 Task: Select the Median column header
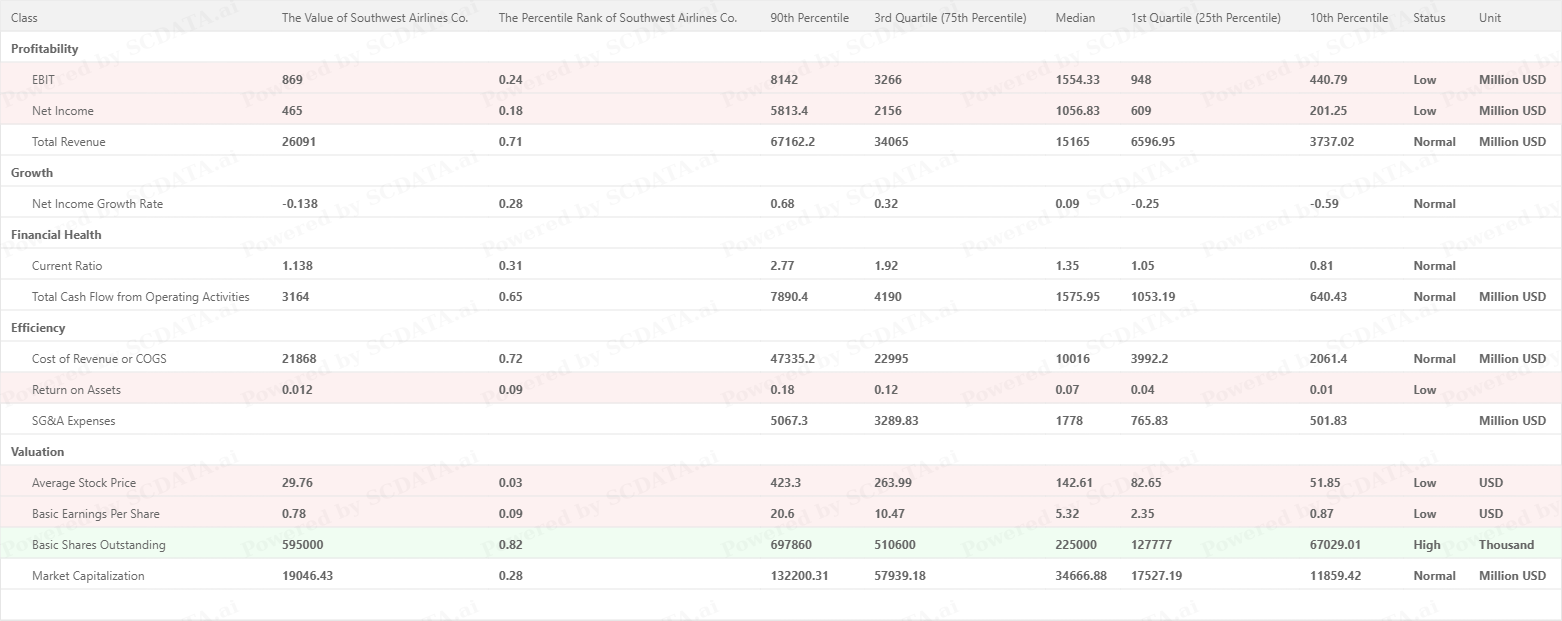coord(1075,18)
